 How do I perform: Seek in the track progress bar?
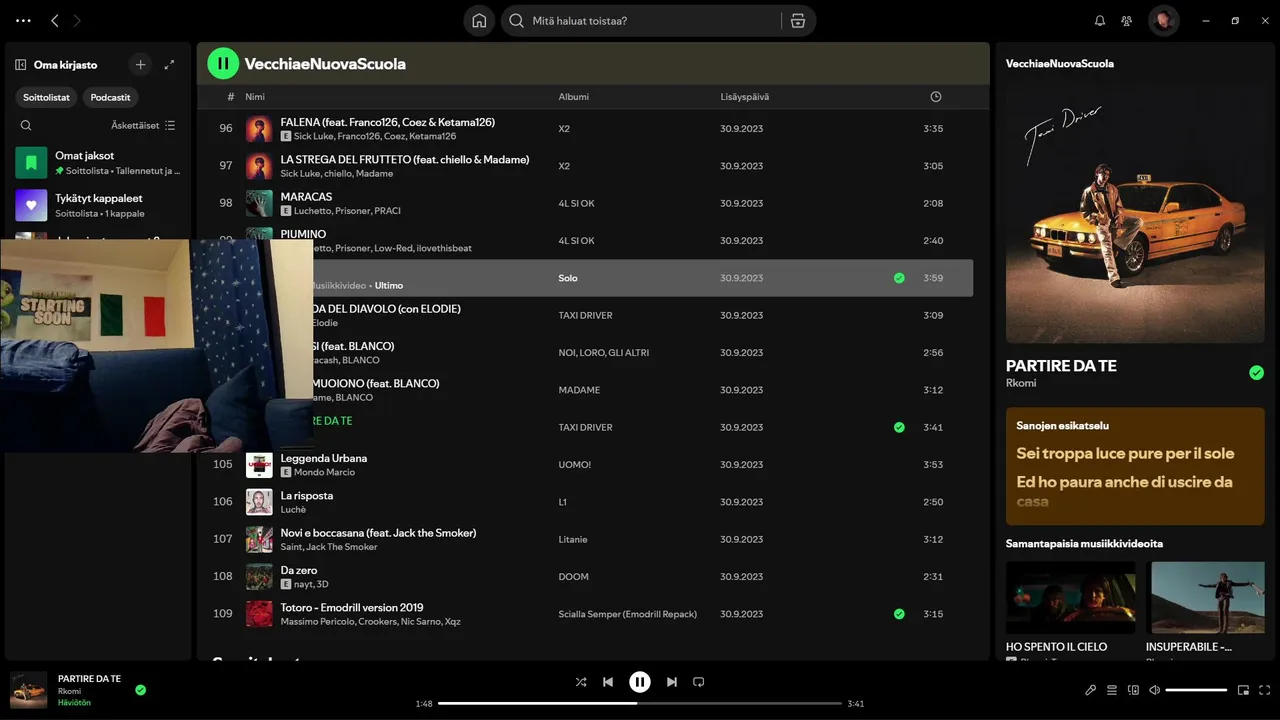[640, 703]
